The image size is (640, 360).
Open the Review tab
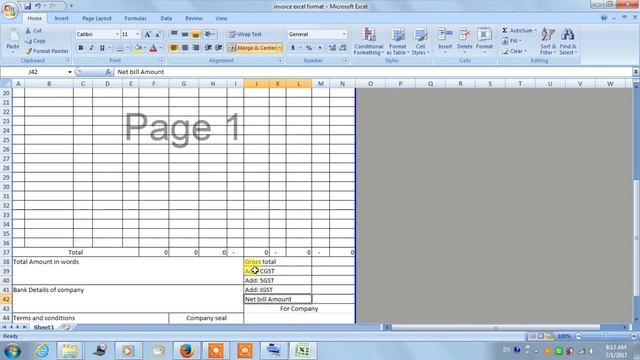(x=194, y=18)
